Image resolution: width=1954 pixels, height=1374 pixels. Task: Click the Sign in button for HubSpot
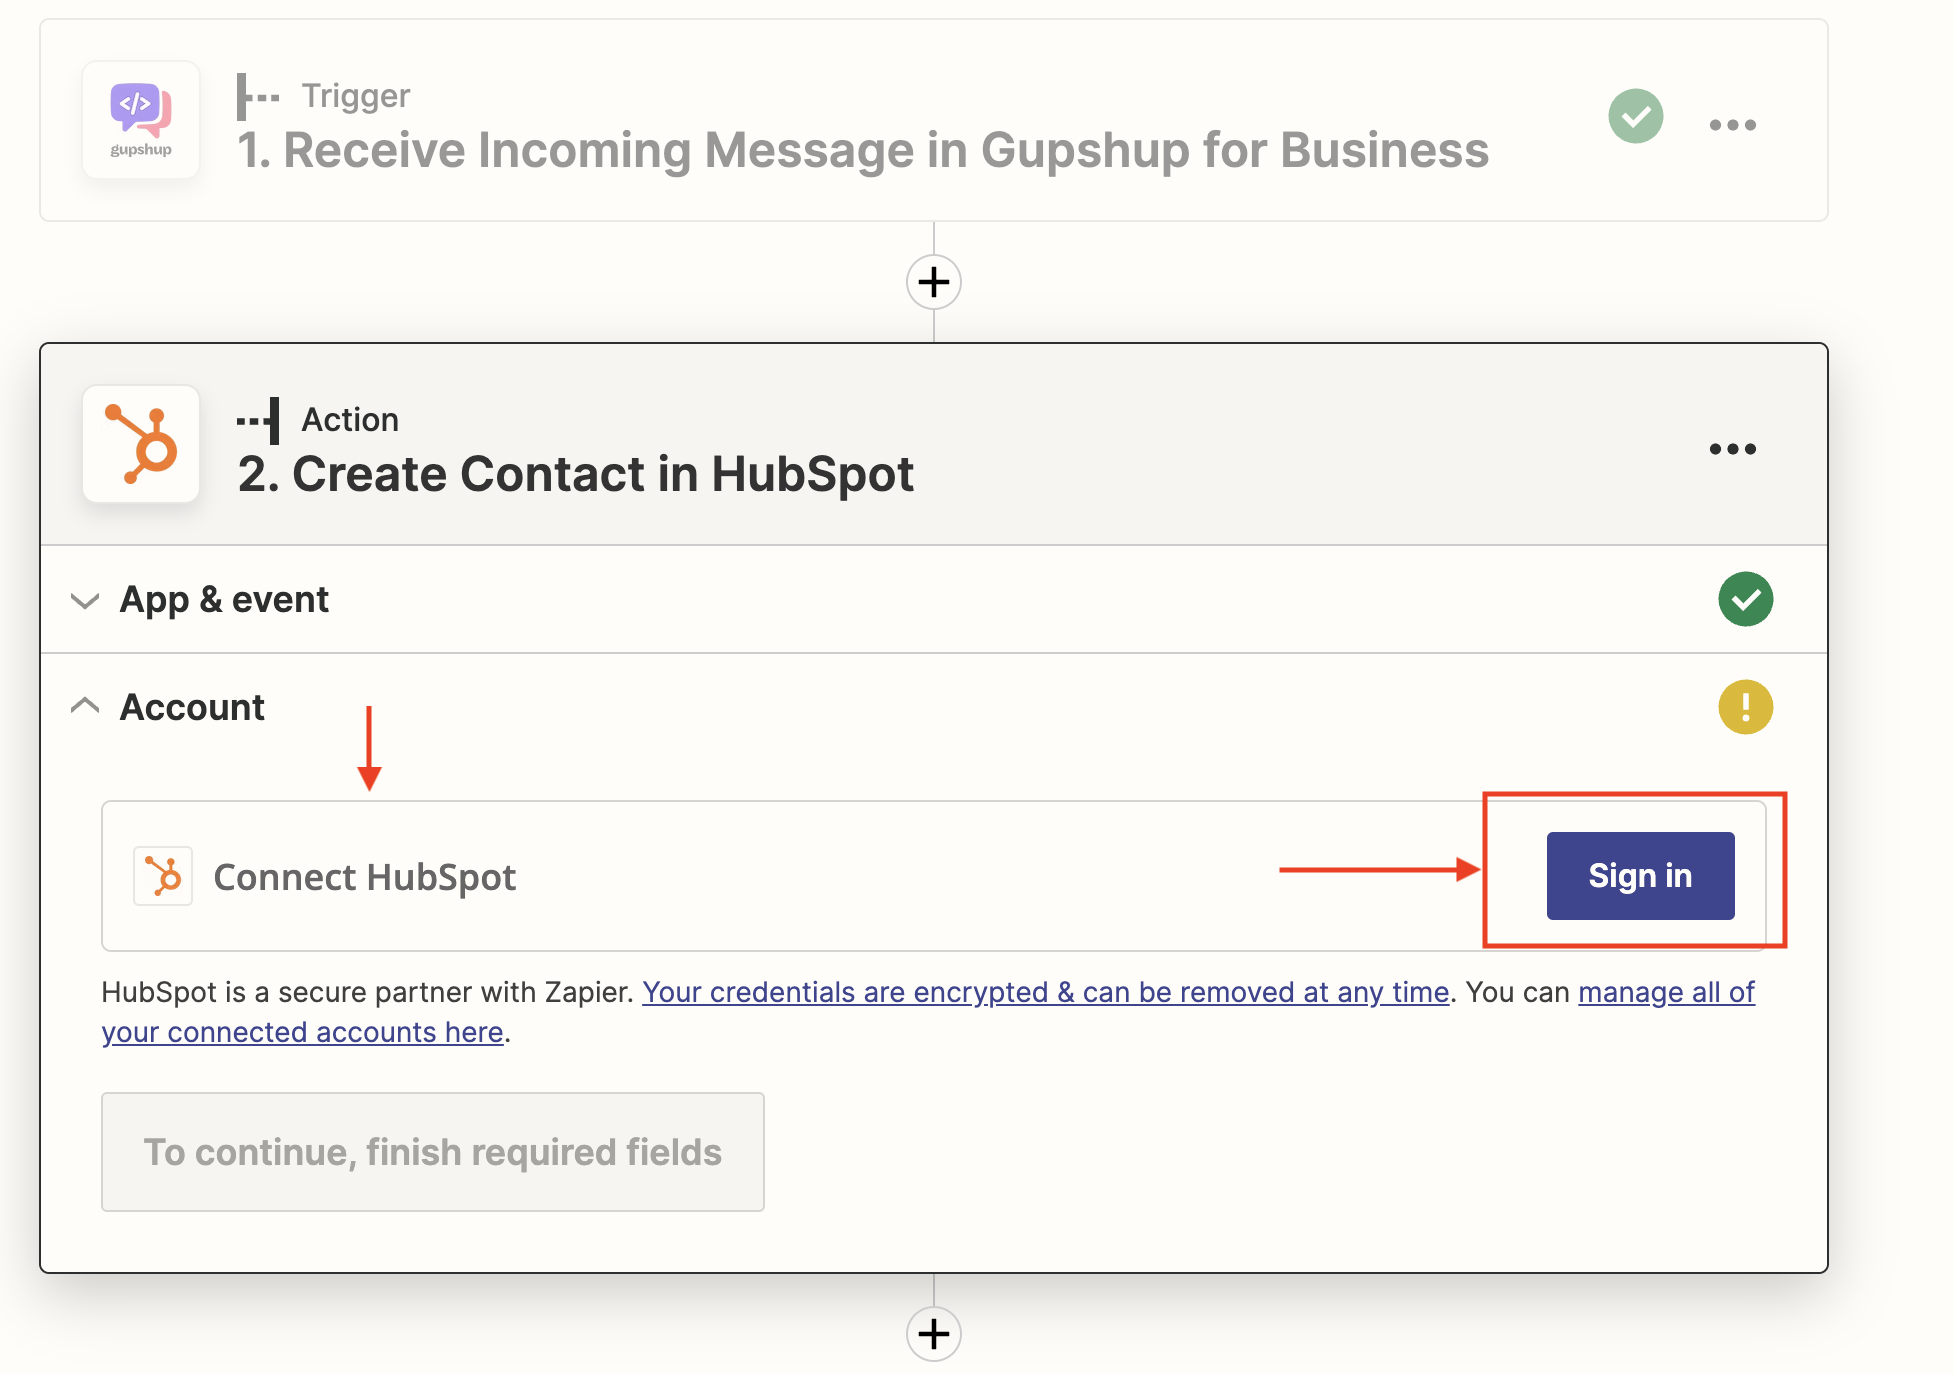[x=1640, y=876]
